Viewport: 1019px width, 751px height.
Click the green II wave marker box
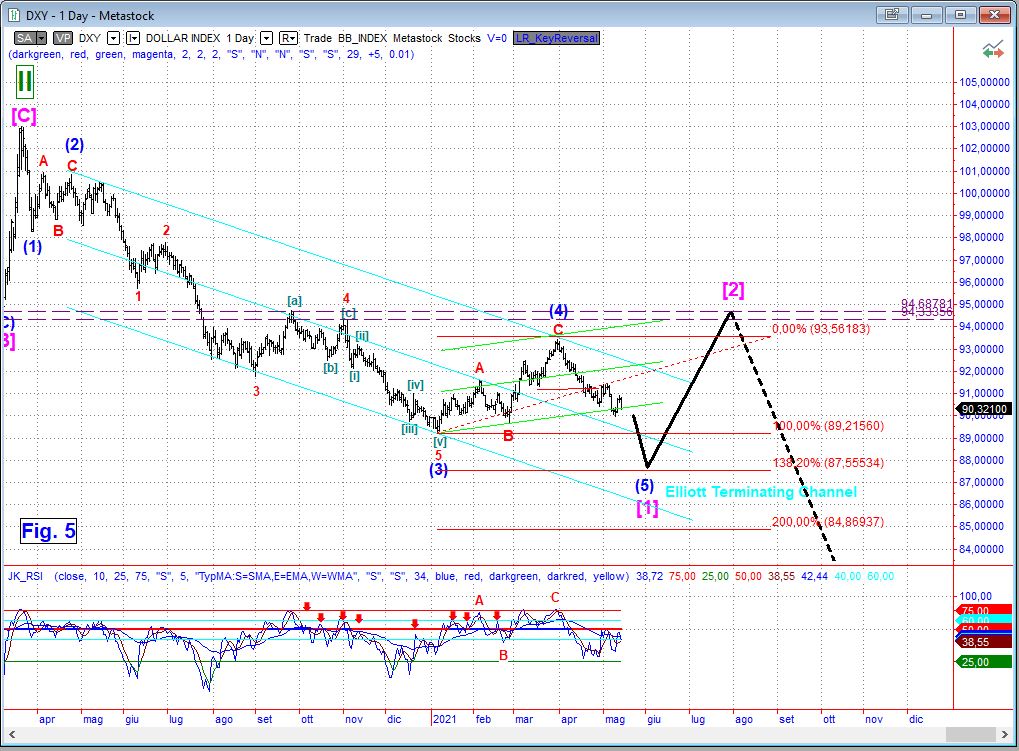(x=25, y=81)
